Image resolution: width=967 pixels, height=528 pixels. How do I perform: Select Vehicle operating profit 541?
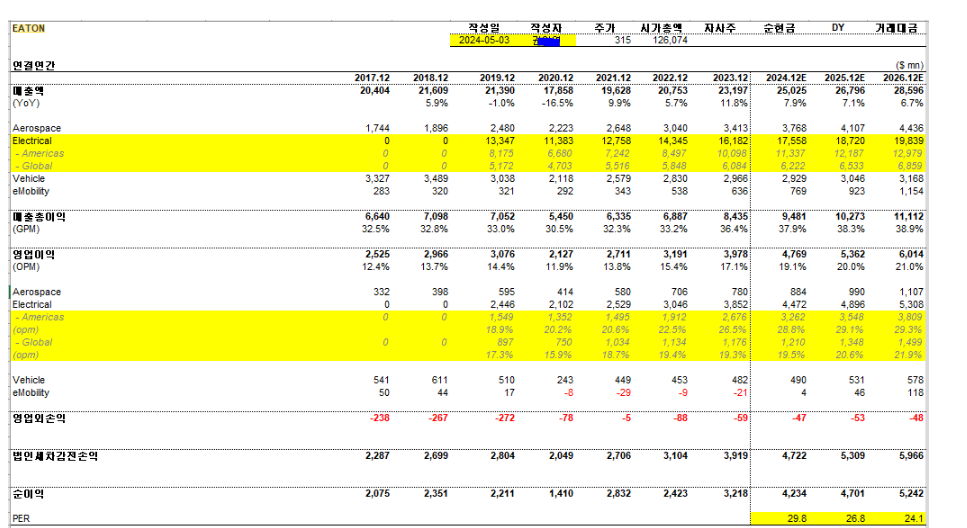[x=382, y=380]
